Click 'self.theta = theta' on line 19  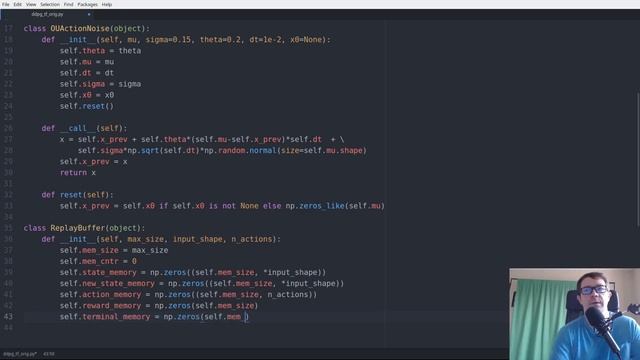[x=100, y=51]
